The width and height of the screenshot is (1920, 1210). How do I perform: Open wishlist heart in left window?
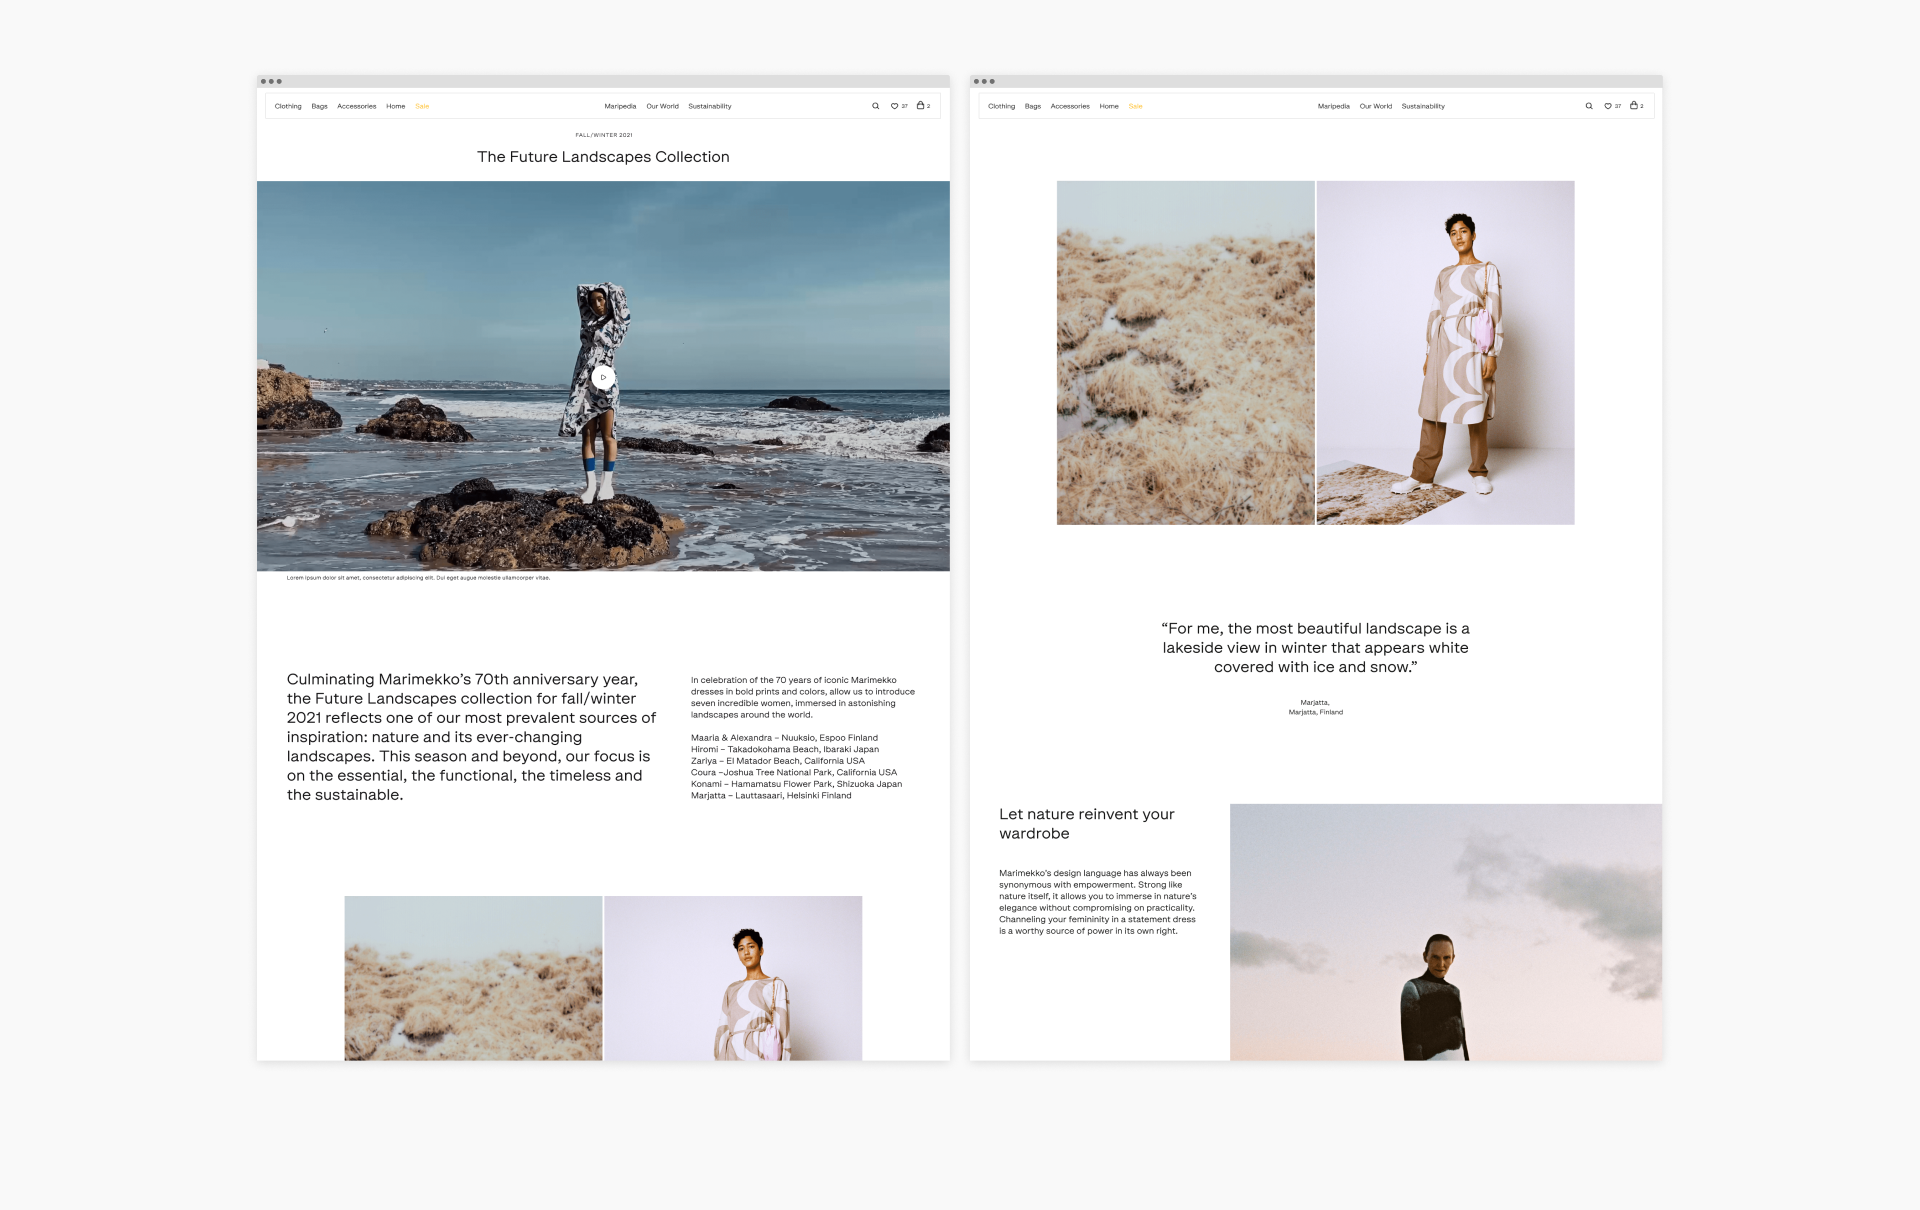point(895,106)
